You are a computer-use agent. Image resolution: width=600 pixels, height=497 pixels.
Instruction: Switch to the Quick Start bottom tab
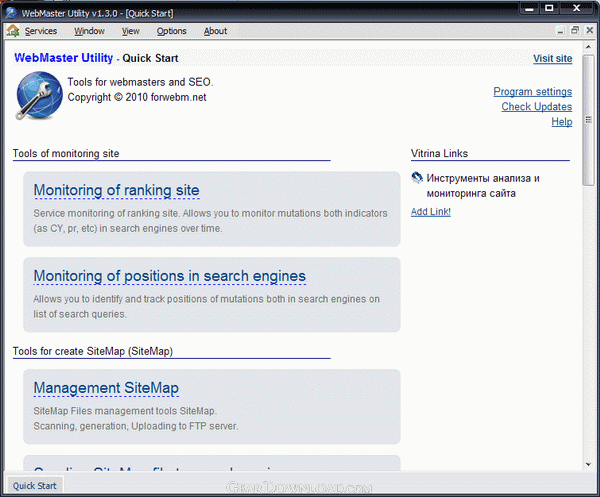click(34, 486)
